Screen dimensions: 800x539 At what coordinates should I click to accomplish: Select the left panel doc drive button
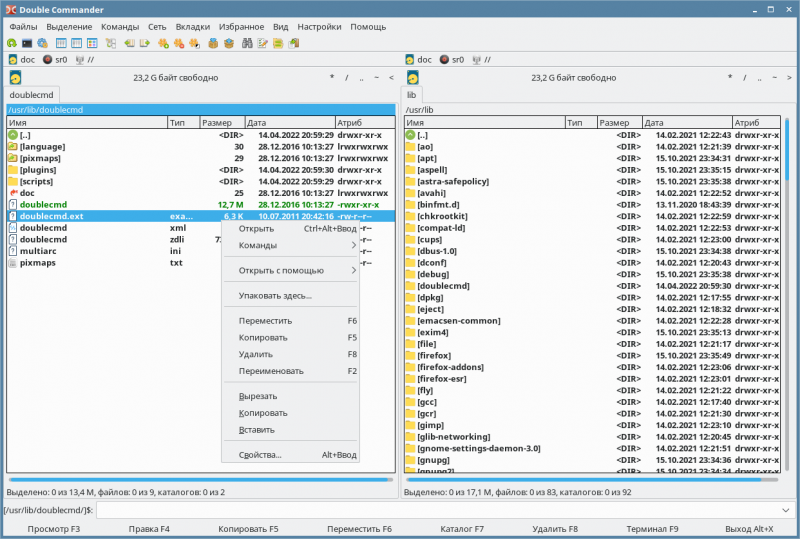(x=22, y=60)
